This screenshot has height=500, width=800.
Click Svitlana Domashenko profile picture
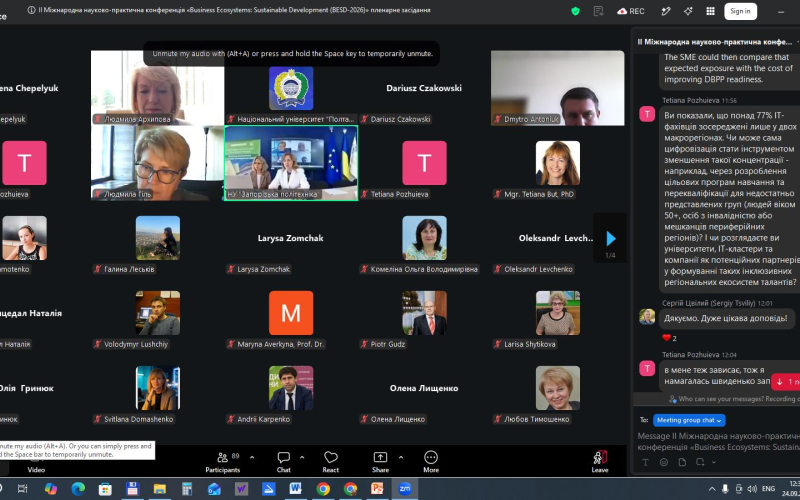click(x=158, y=388)
